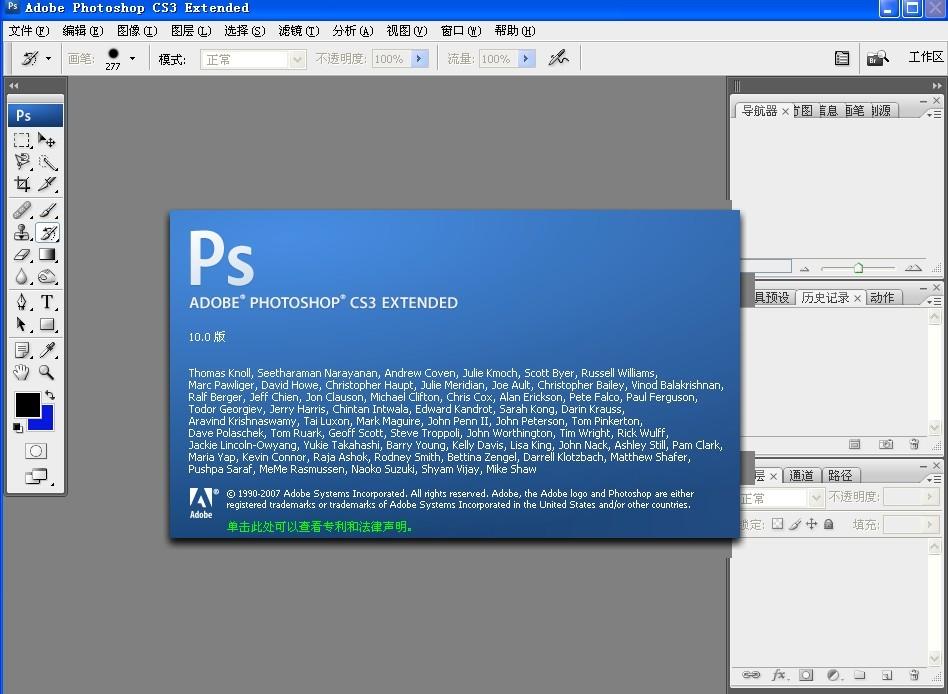Select the Type tool in toolbox
This screenshot has width=948, height=694.
pyautogui.click(x=47, y=302)
